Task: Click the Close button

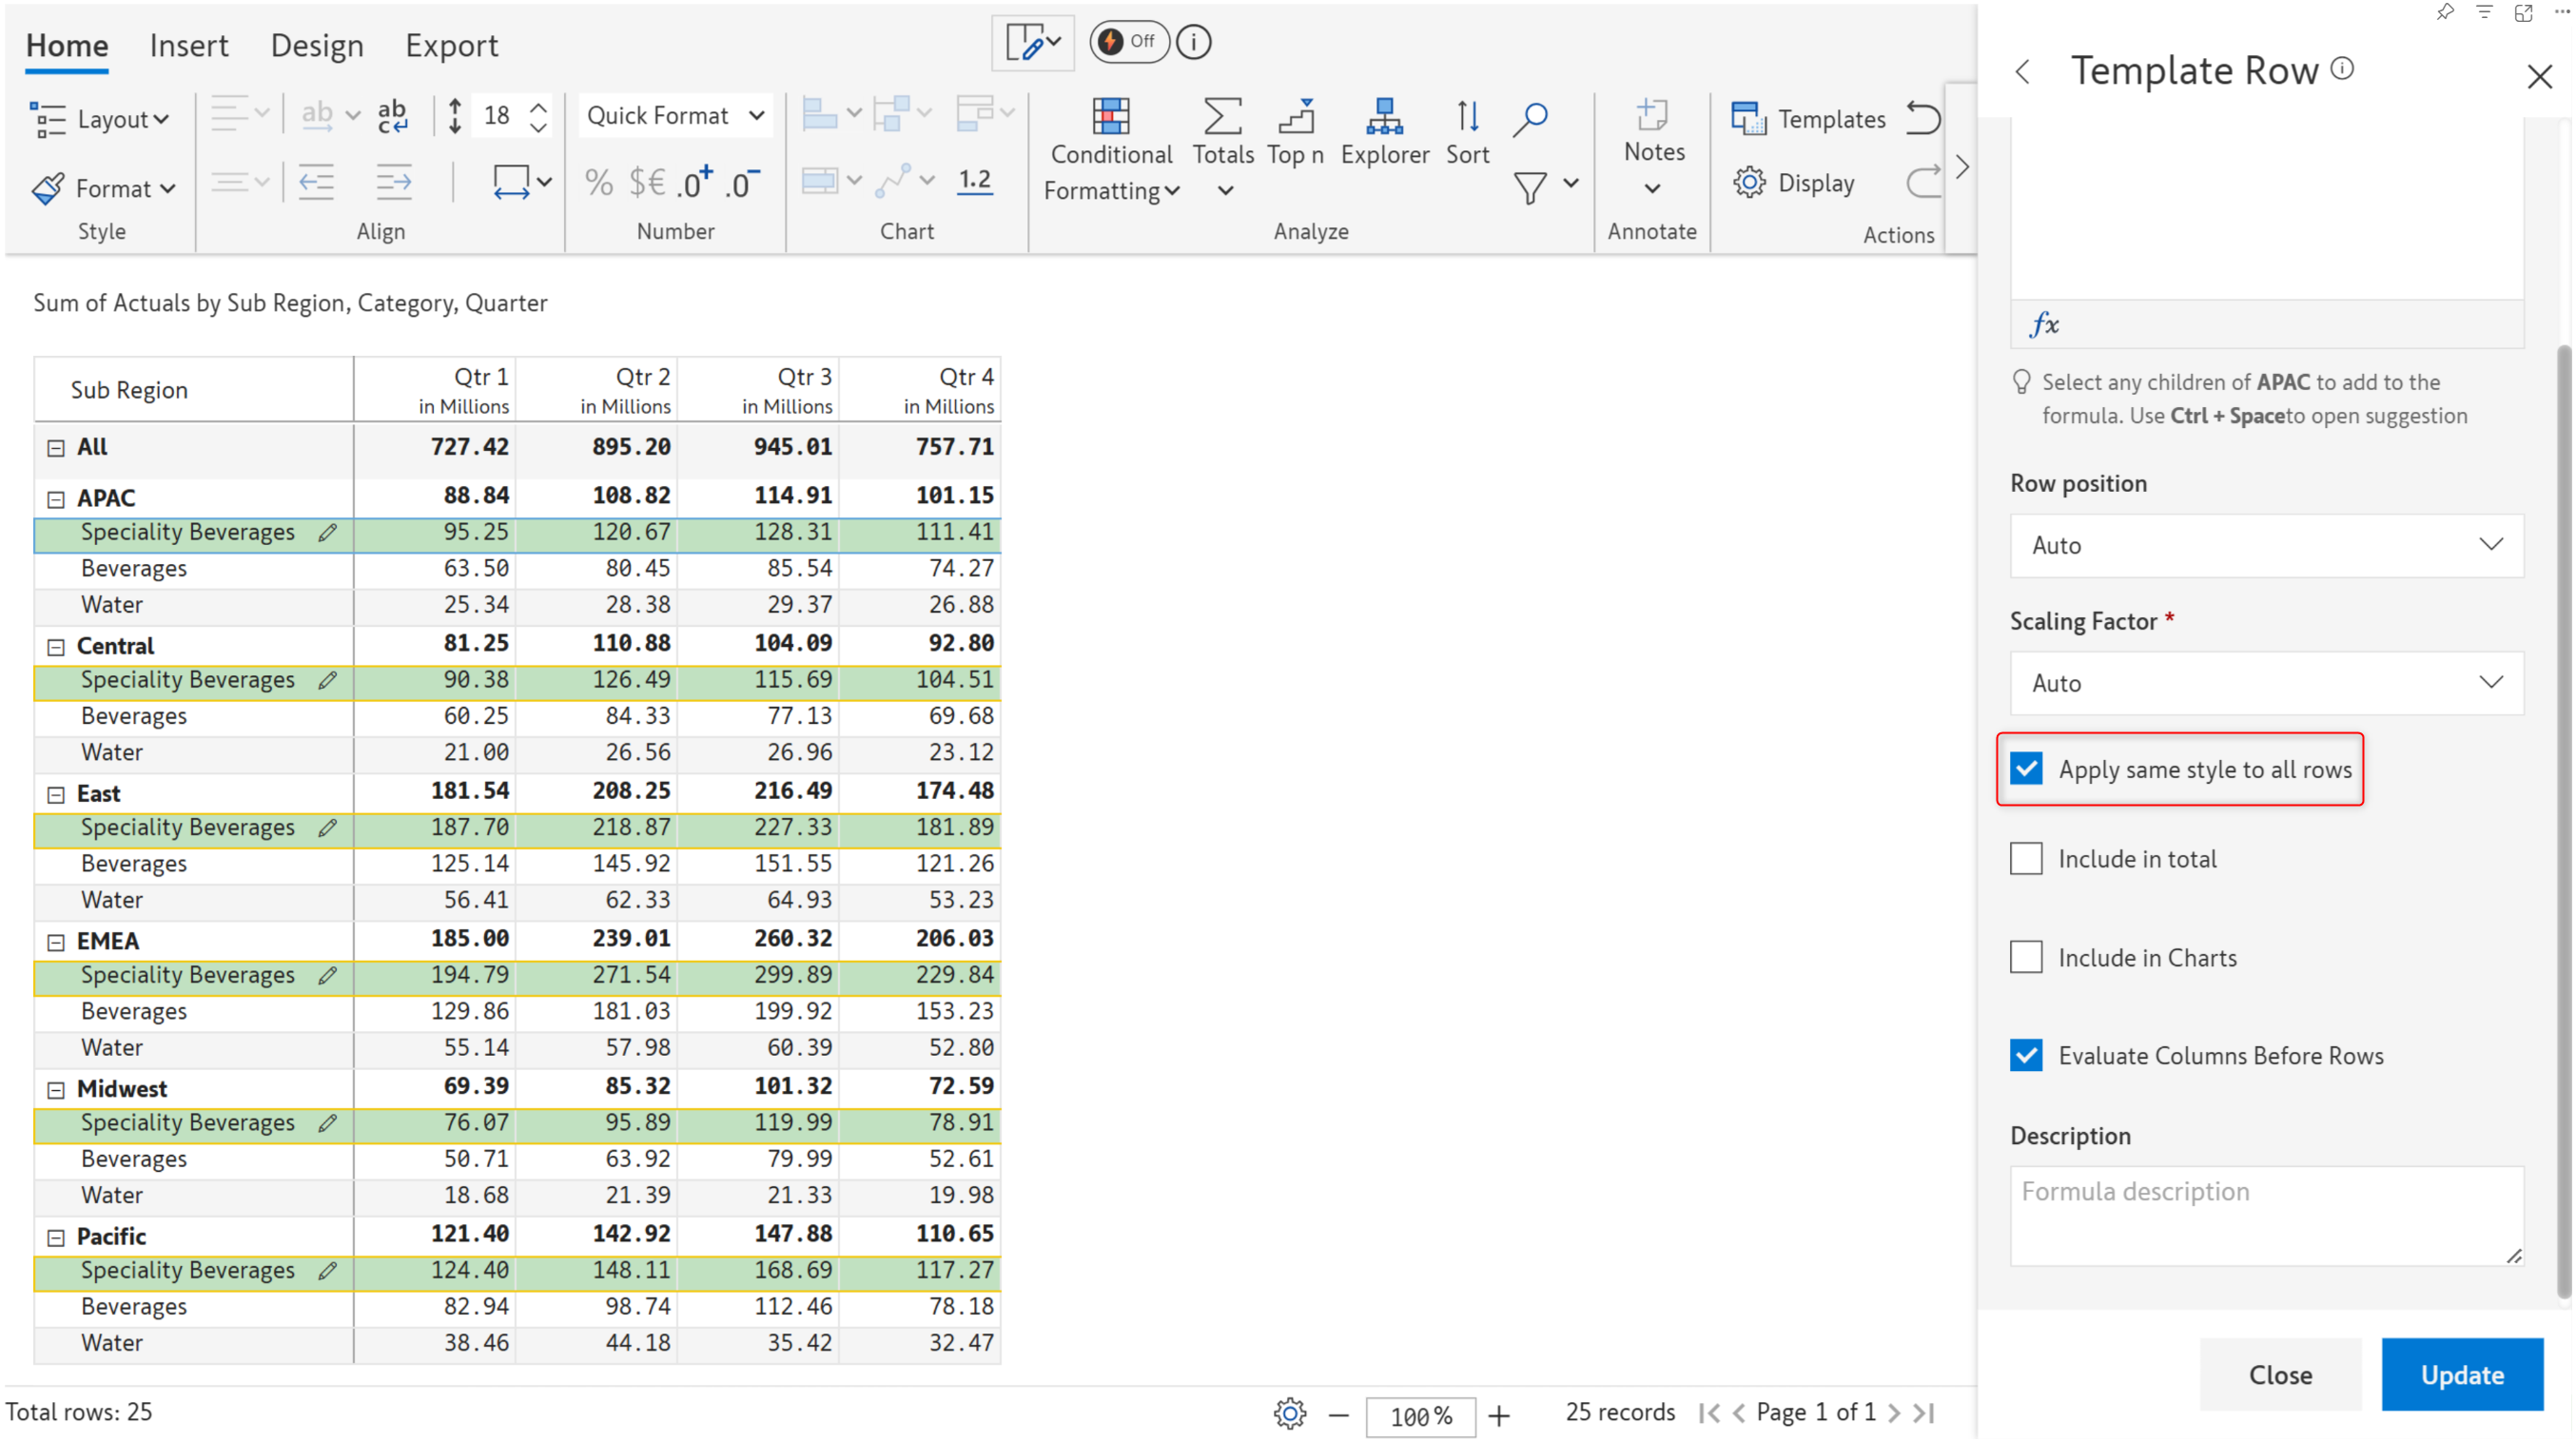Action: tap(2280, 1374)
